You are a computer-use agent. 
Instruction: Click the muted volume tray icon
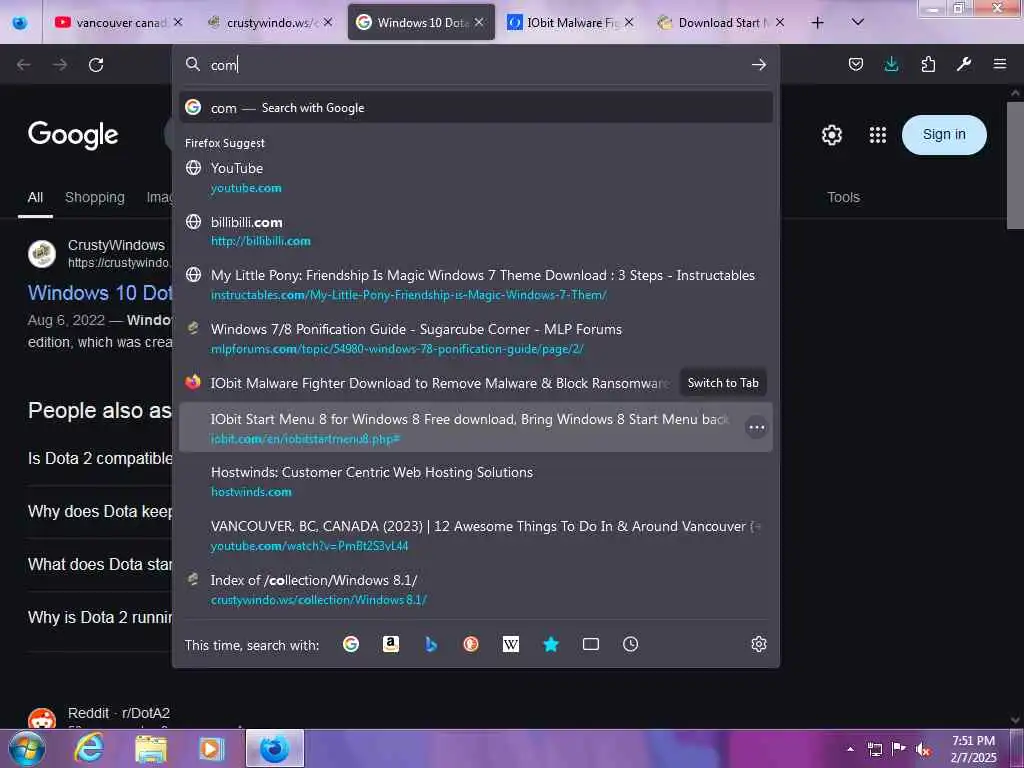click(x=923, y=750)
